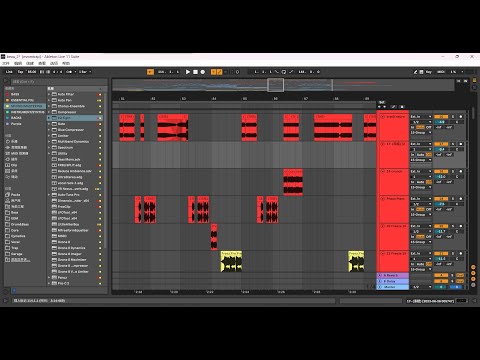Click the browser search field

(x=58, y=81)
